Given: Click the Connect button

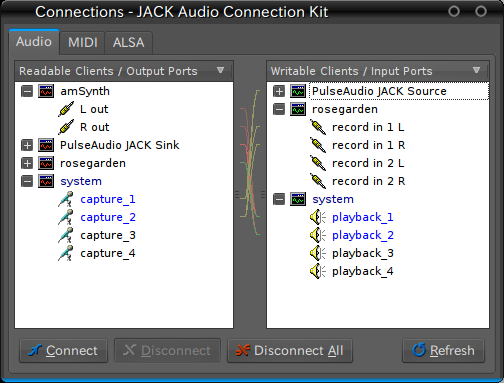Looking at the screenshot, I should tap(63, 351).
